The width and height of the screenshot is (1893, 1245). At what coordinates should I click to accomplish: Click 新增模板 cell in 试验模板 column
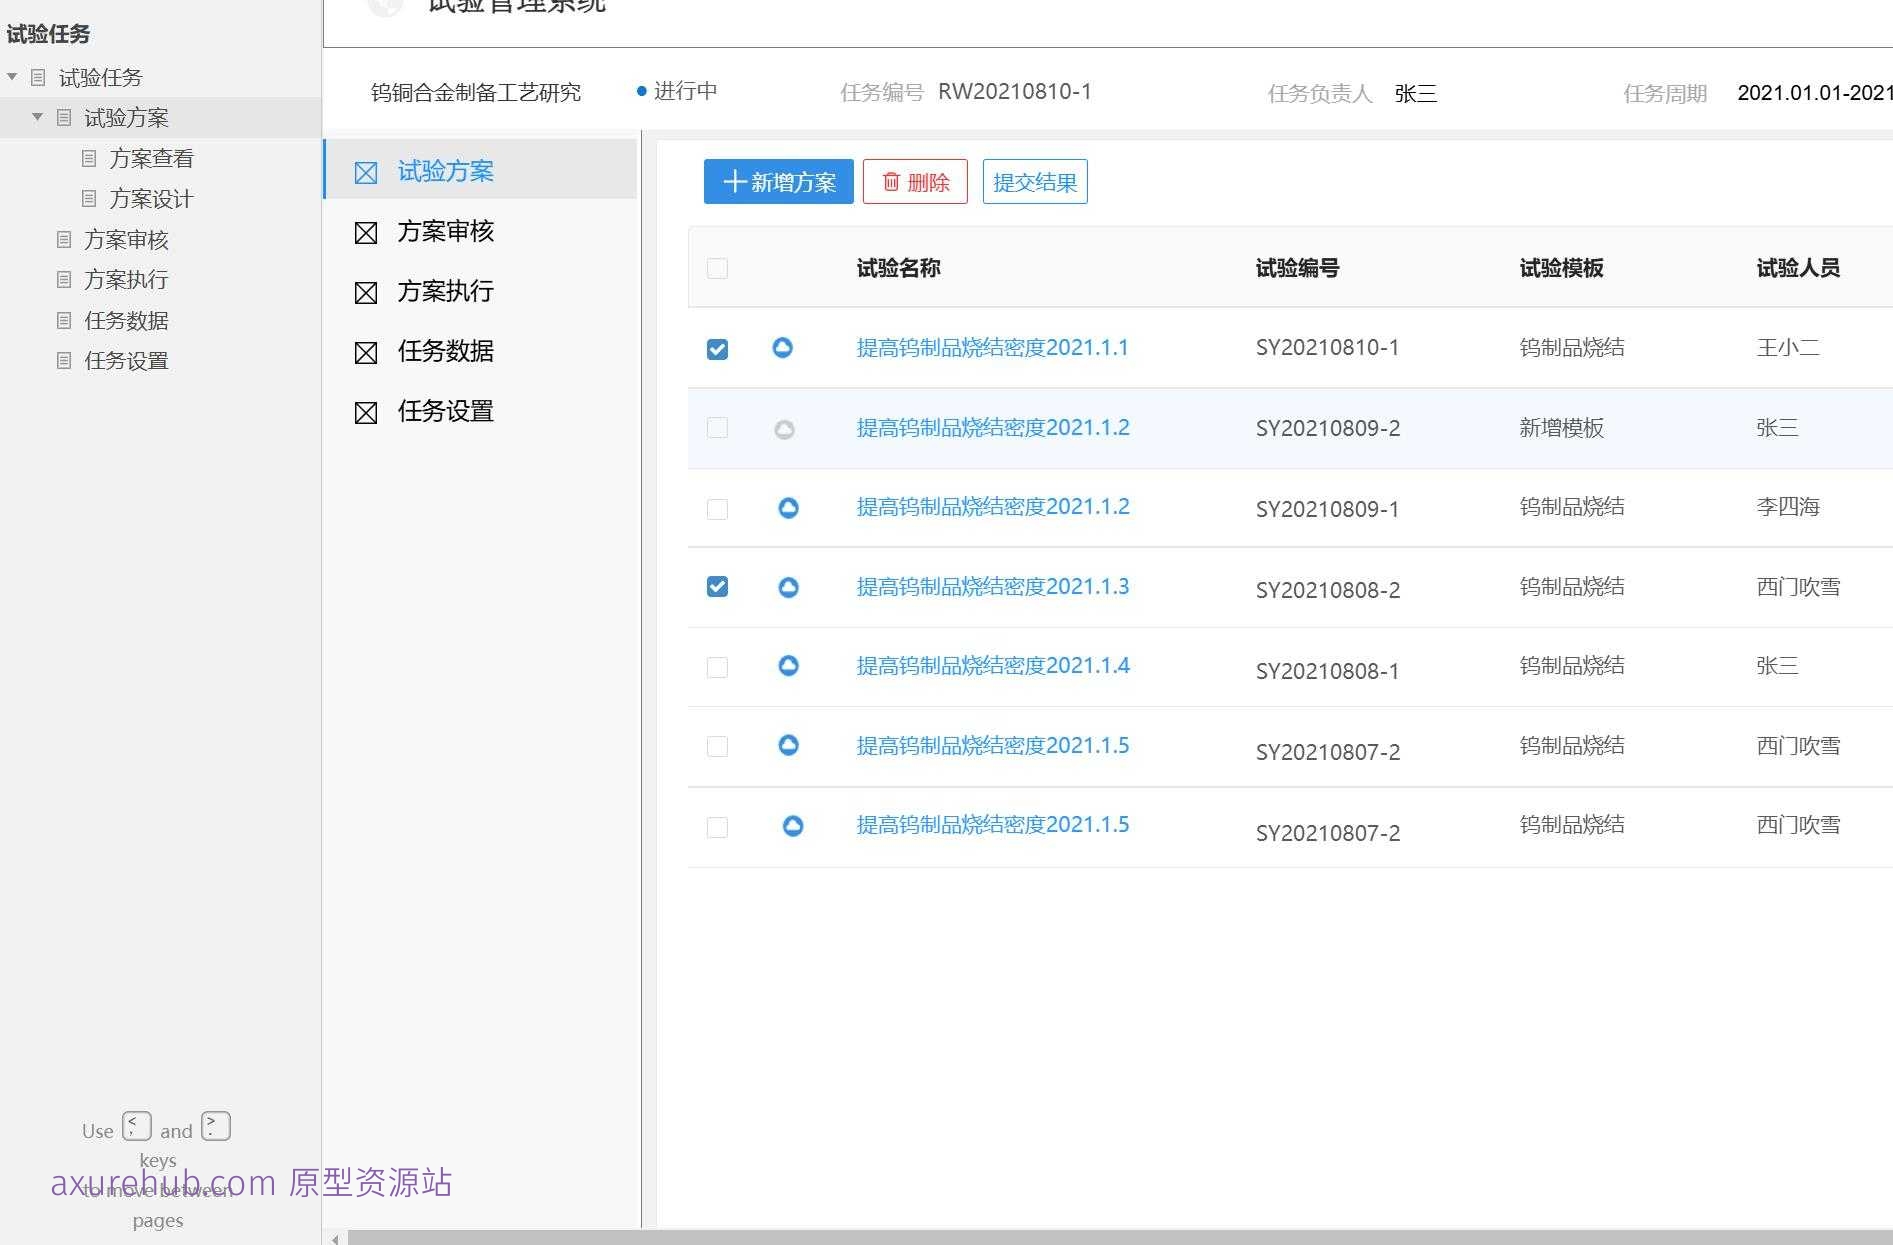click(1561, 428)
